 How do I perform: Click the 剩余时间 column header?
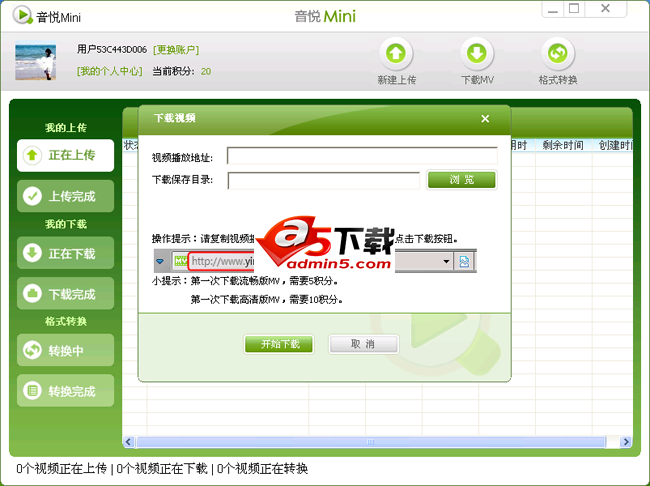(x=563, y=145)
